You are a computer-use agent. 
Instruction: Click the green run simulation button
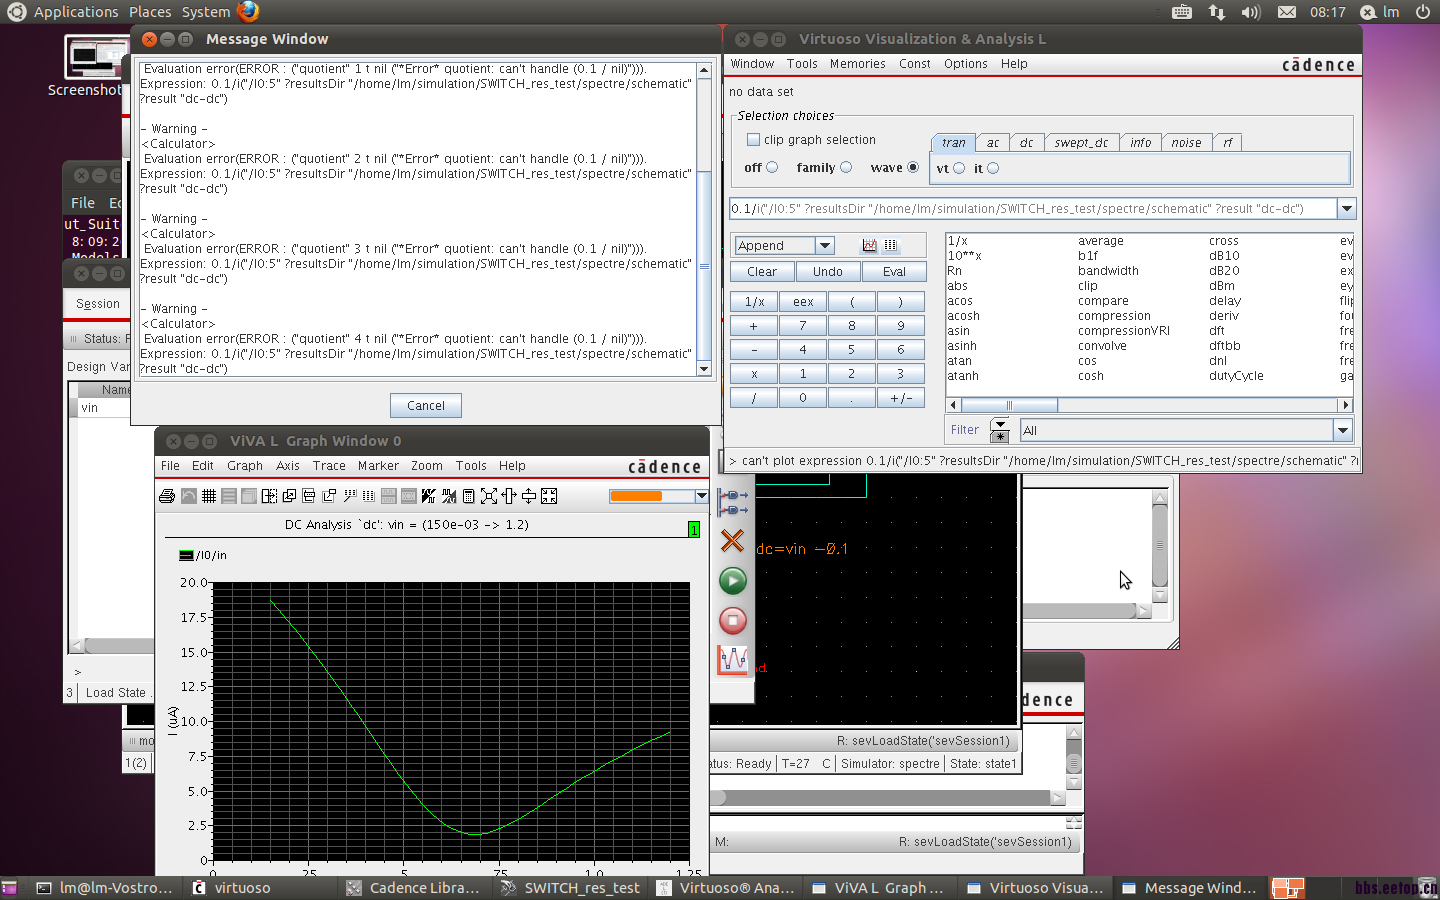click(x=733, y=581)
